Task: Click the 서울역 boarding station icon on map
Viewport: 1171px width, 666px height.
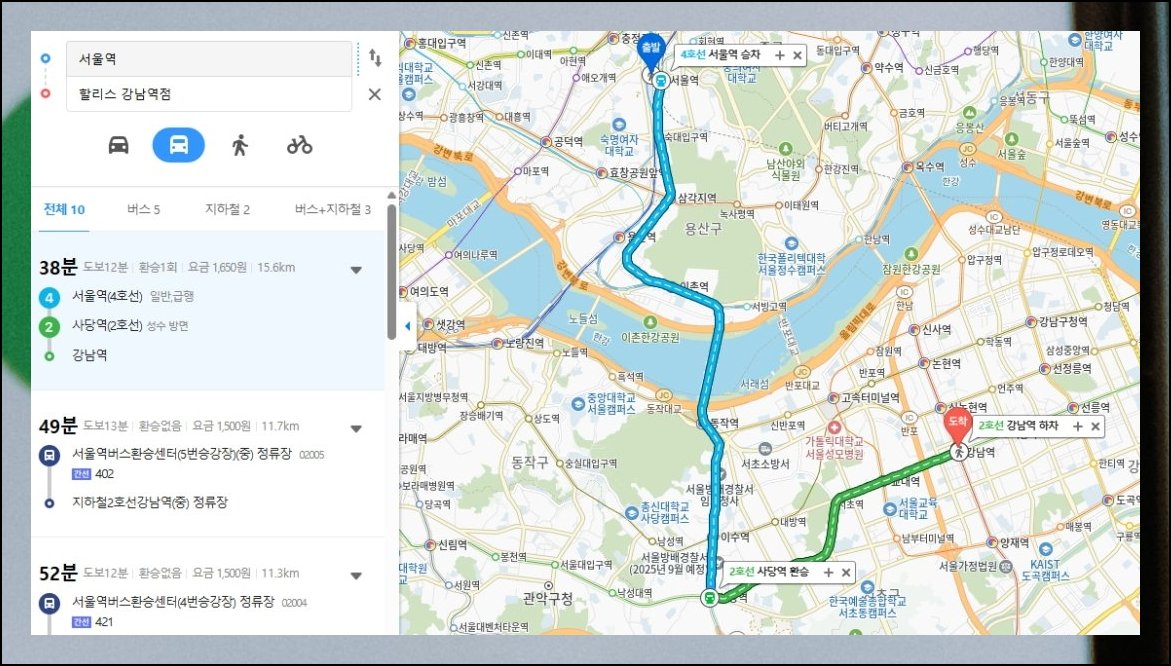Action: tap(660, 80)
